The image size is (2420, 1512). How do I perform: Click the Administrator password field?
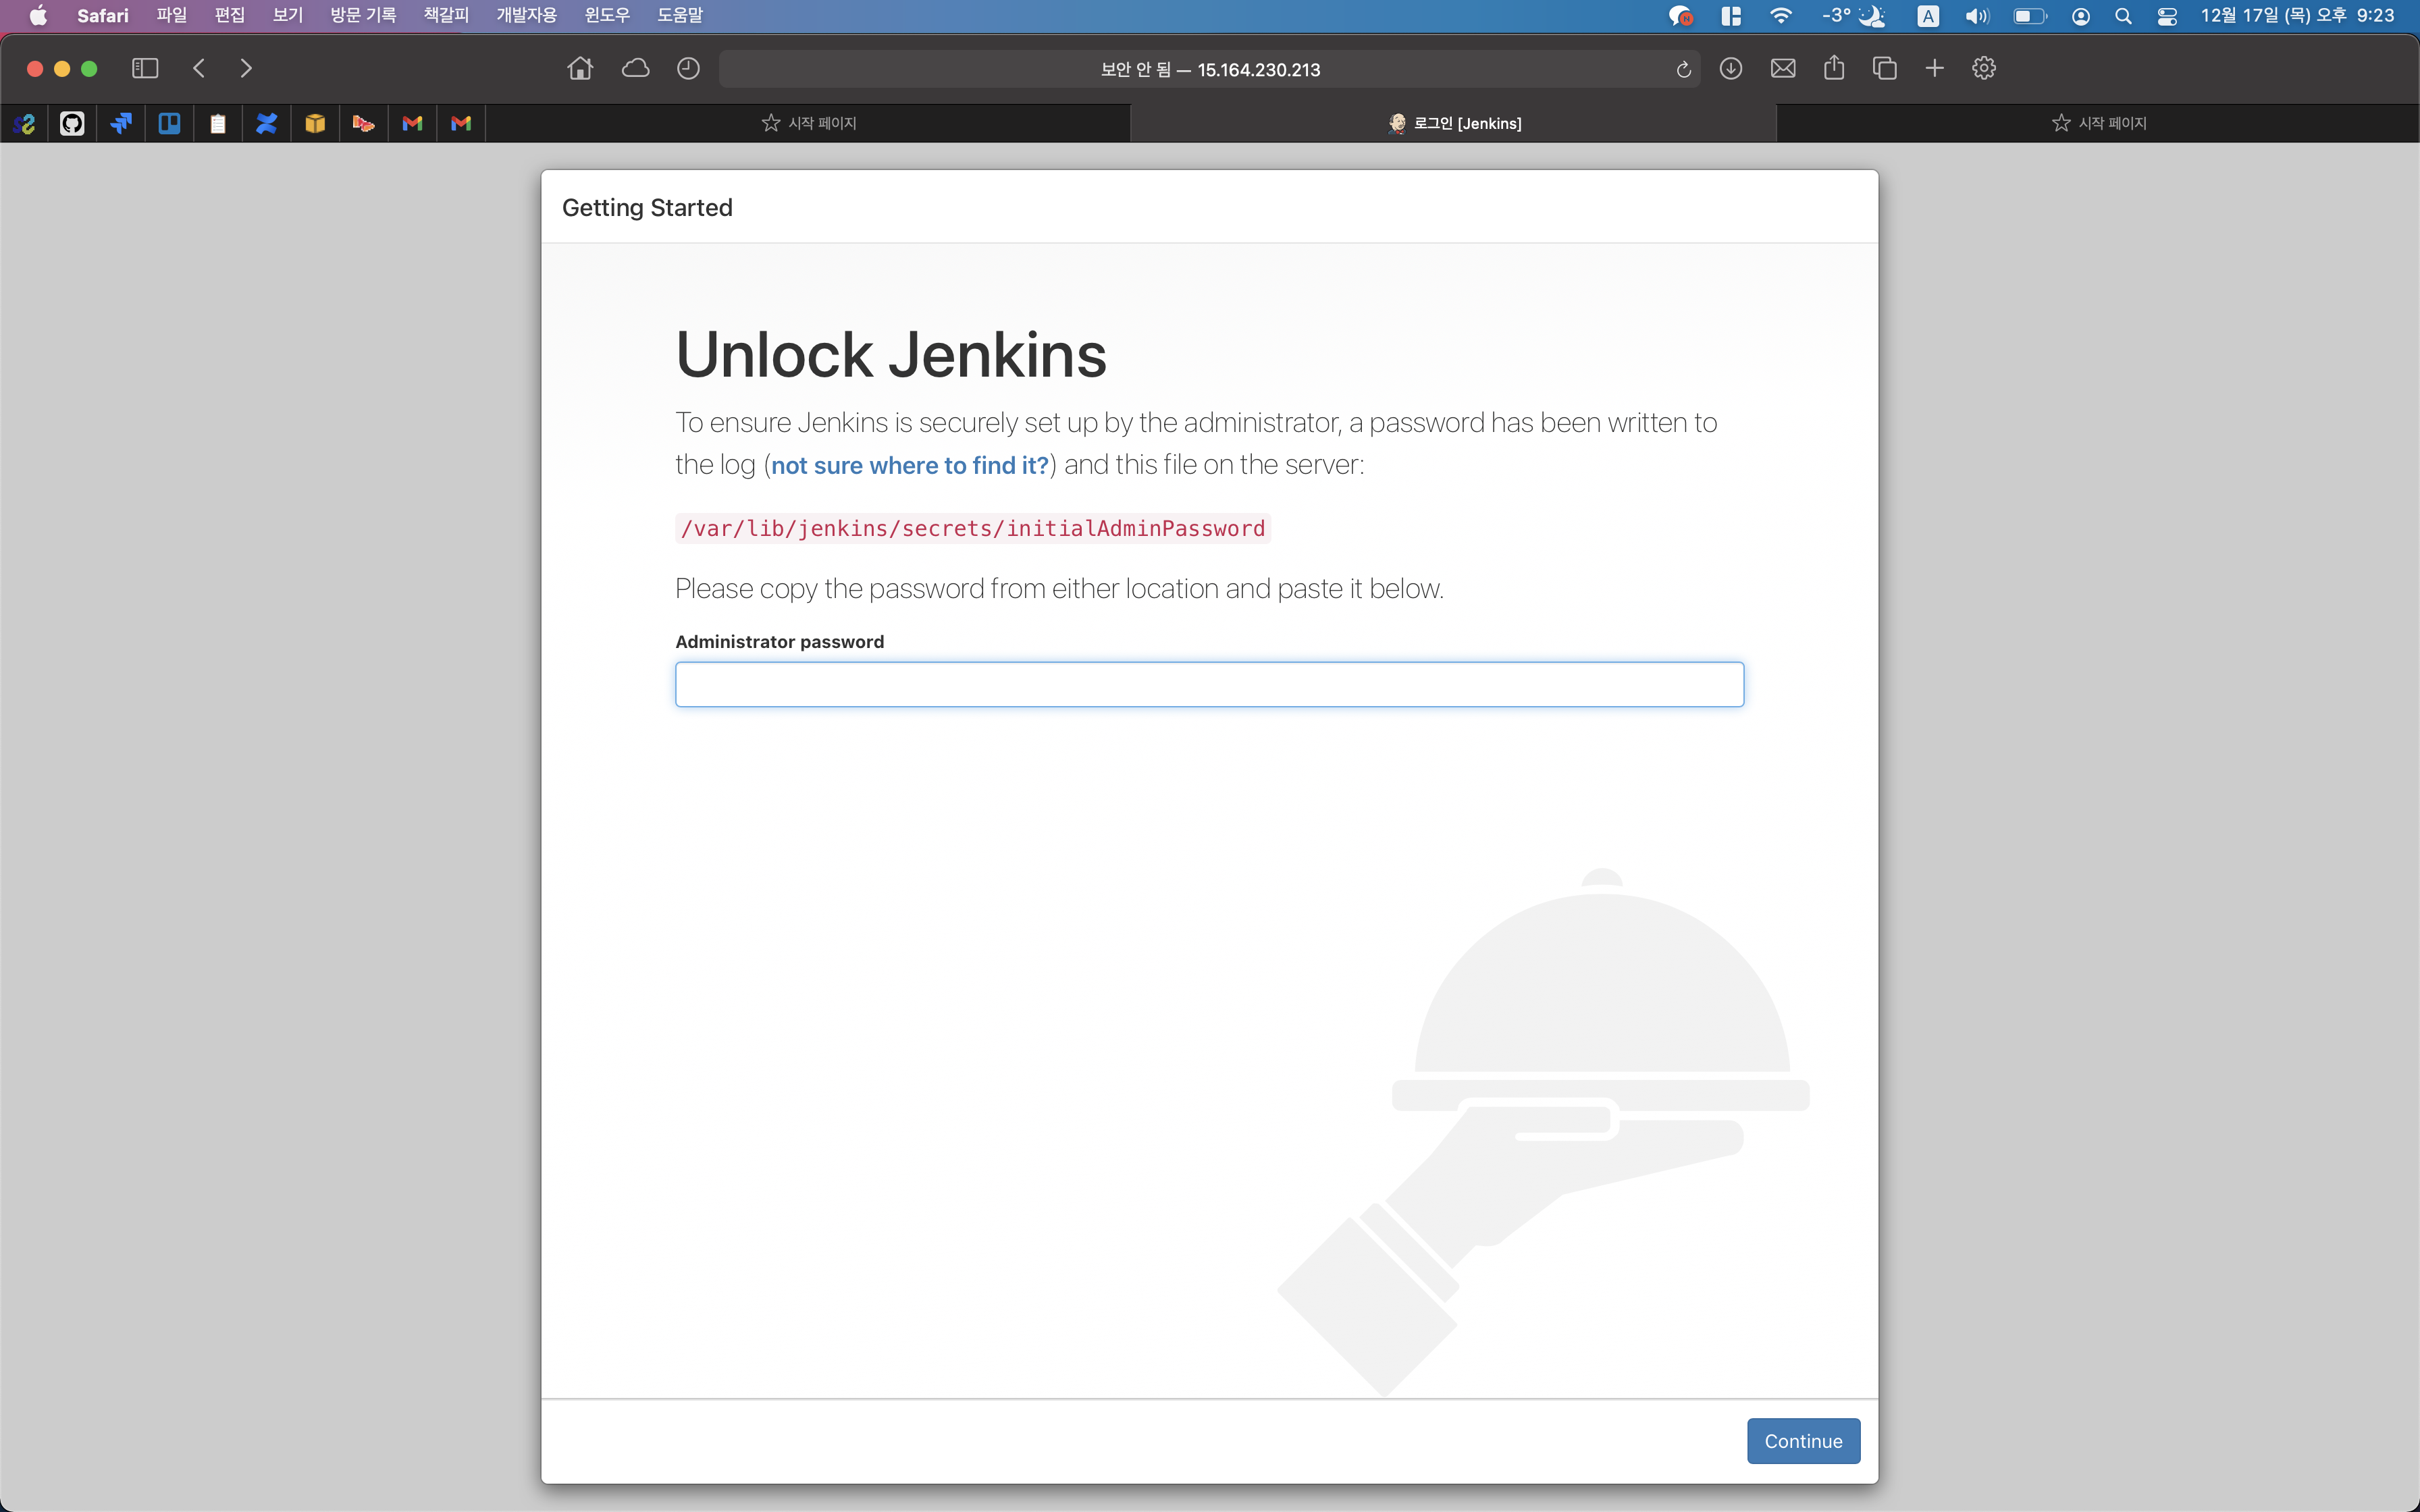coord(1209,685)
